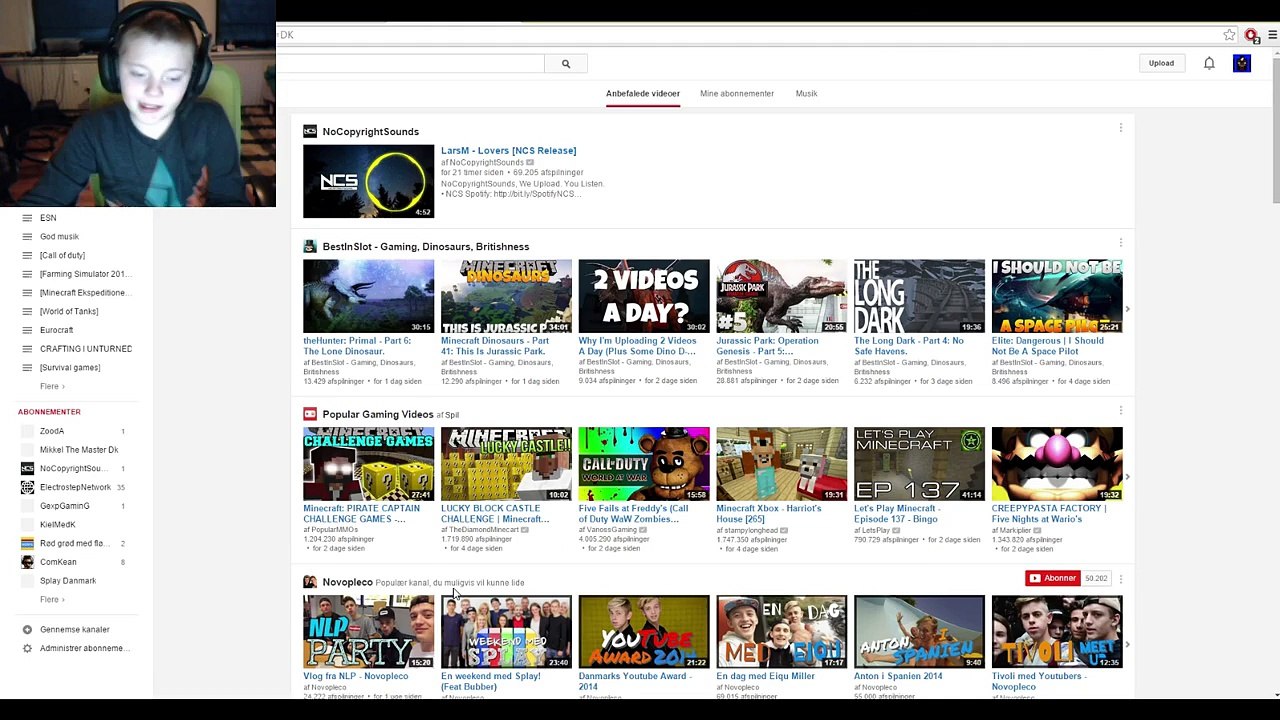Image resolution: width=1280 pixels, height=720 pixels.
Task: Open Five Nights at Freddy's Call of Duty title
Action: click(633, 514)
